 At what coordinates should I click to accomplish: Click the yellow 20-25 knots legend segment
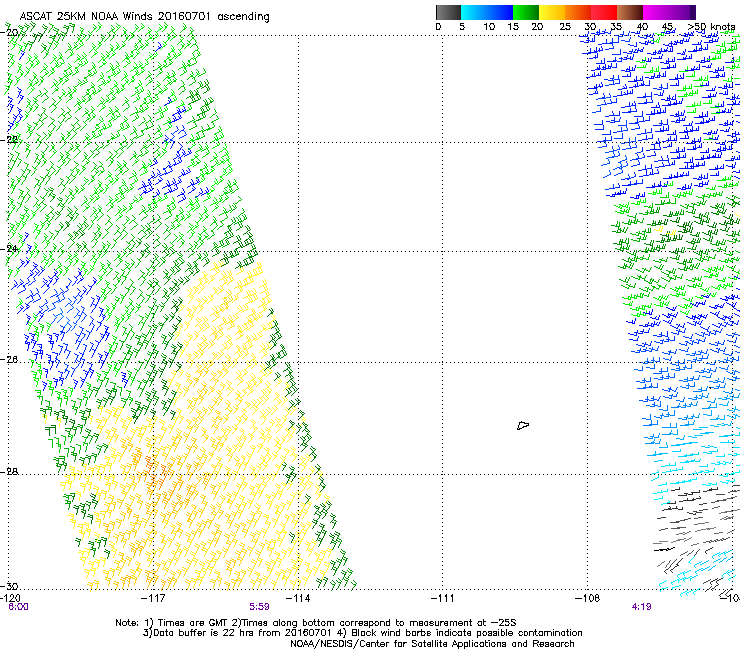click(x=552, y=12)
